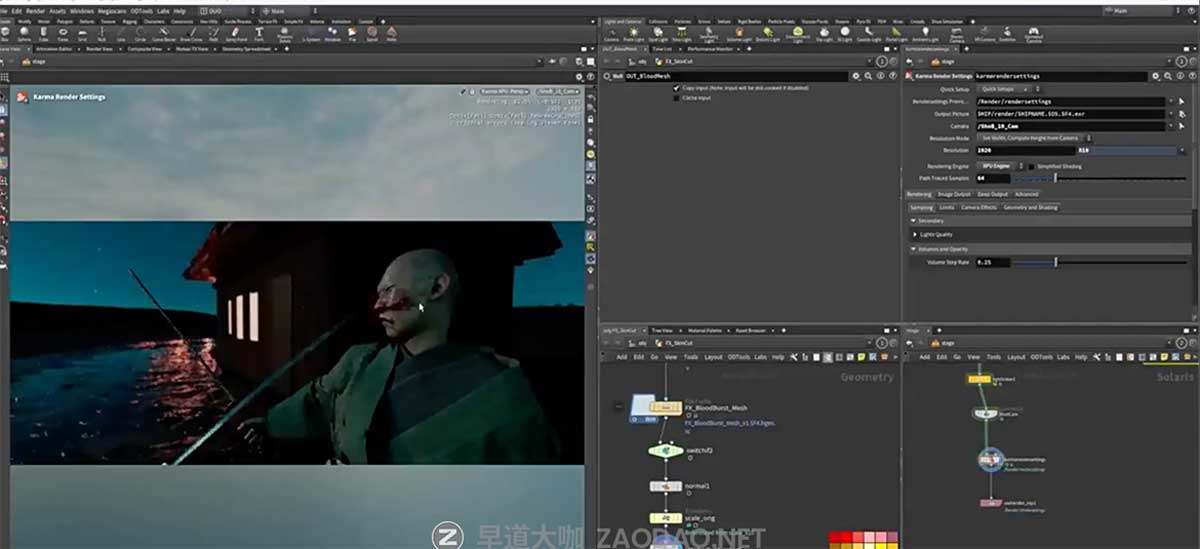The height and width of the screenshot is (549, 1200).
Task: Switch to the Image Output tab
Action: pos(953,194)
